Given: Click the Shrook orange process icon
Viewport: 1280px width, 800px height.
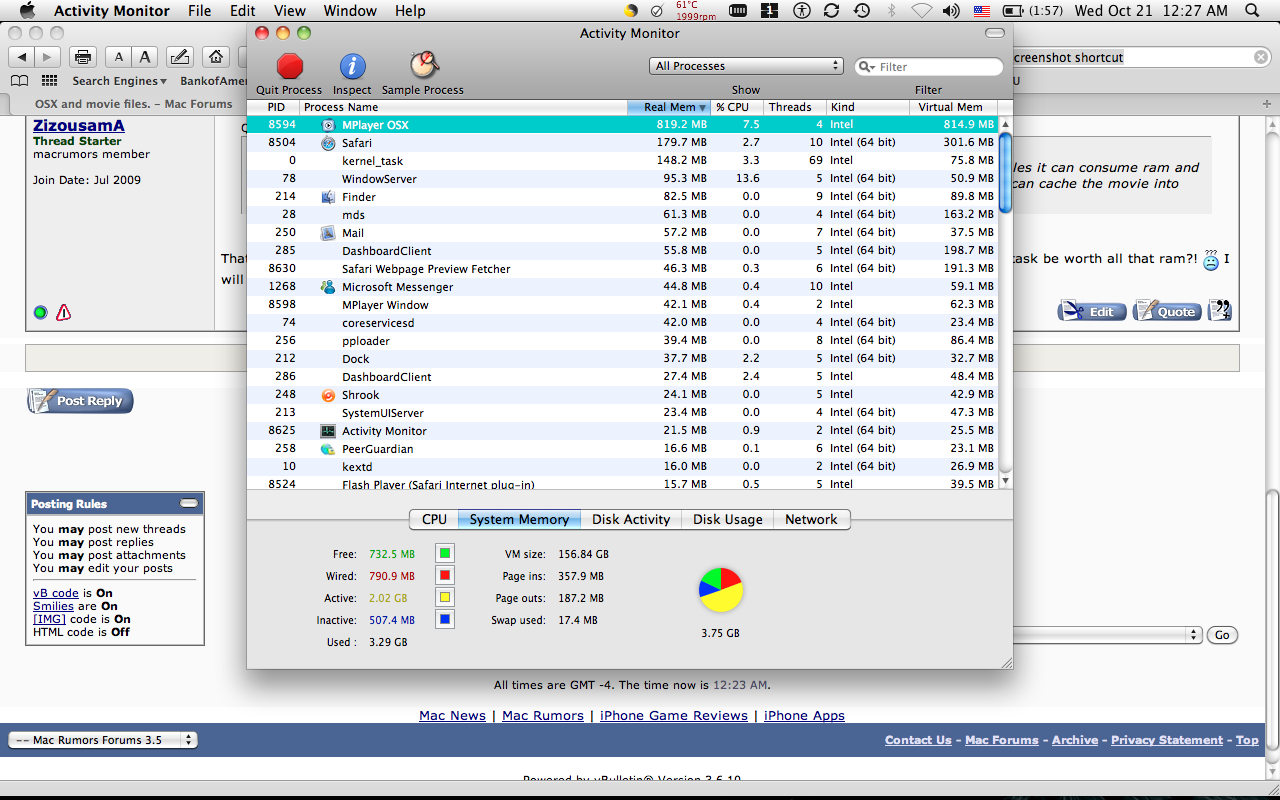Looking at the screenshot, I should (x=328, y=395).
